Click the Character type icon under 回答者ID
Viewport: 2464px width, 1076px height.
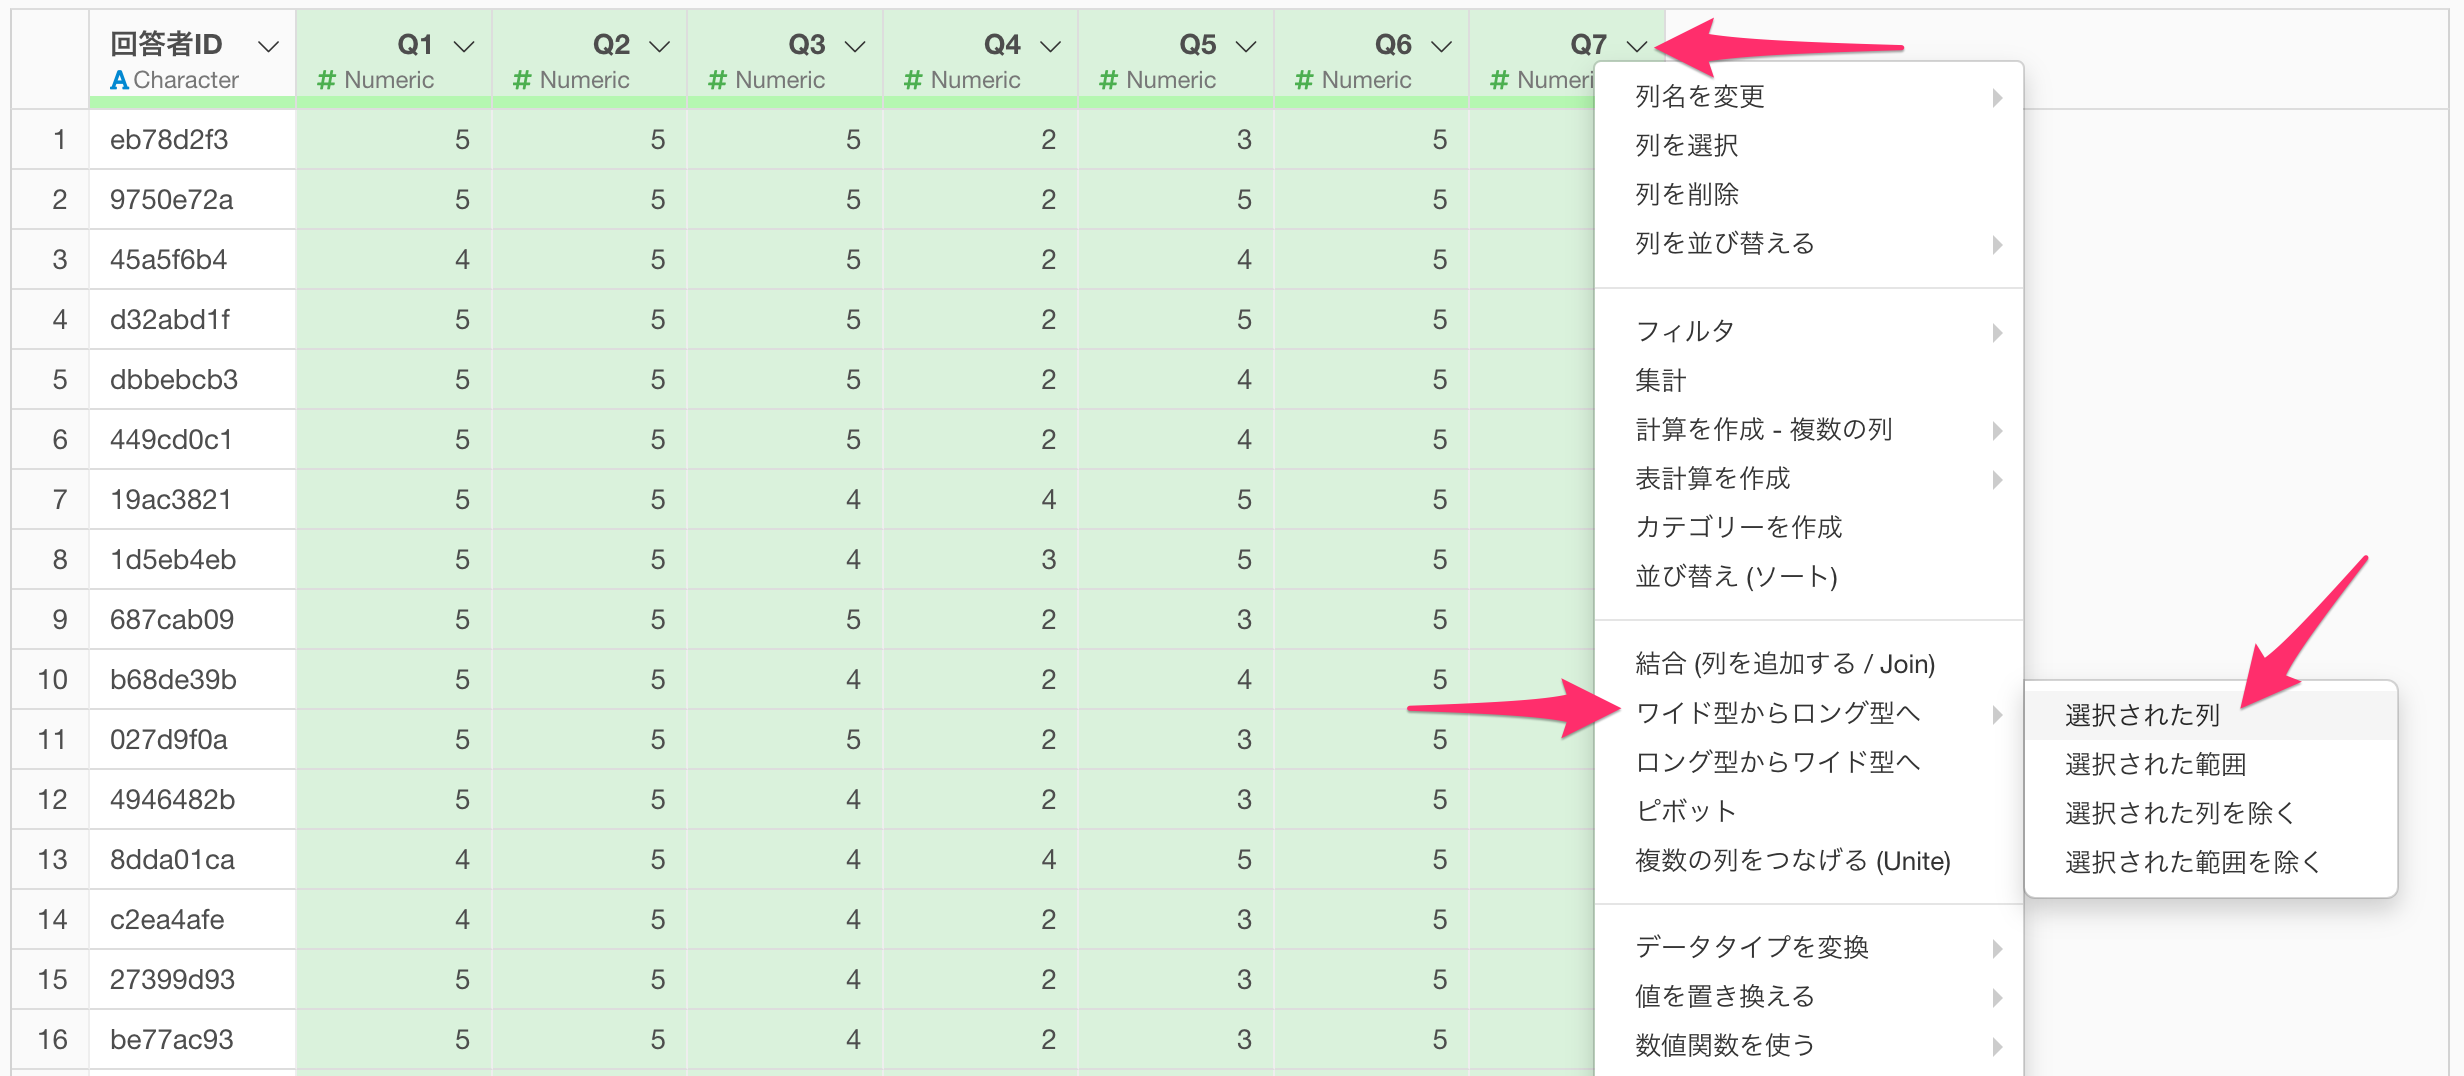pos(119,80)
